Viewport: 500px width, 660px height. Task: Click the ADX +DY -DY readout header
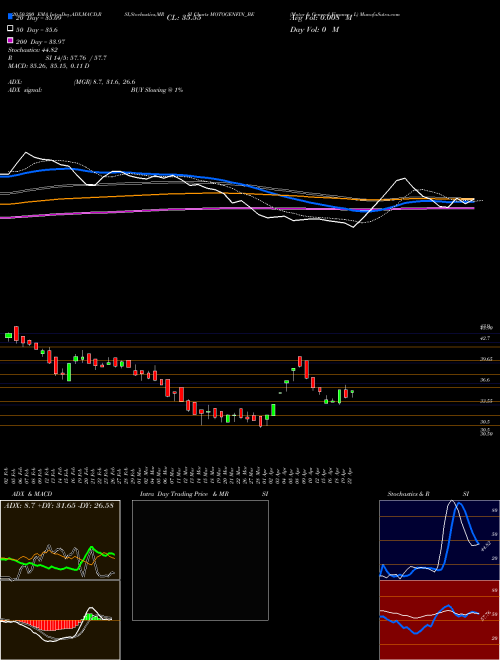click(59, 505)
